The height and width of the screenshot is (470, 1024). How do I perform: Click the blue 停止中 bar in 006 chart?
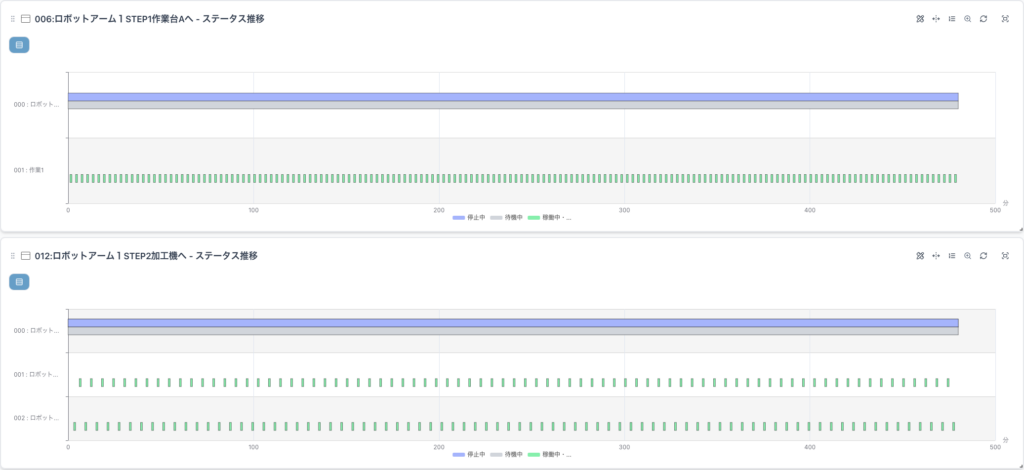[x=513, y=97]
